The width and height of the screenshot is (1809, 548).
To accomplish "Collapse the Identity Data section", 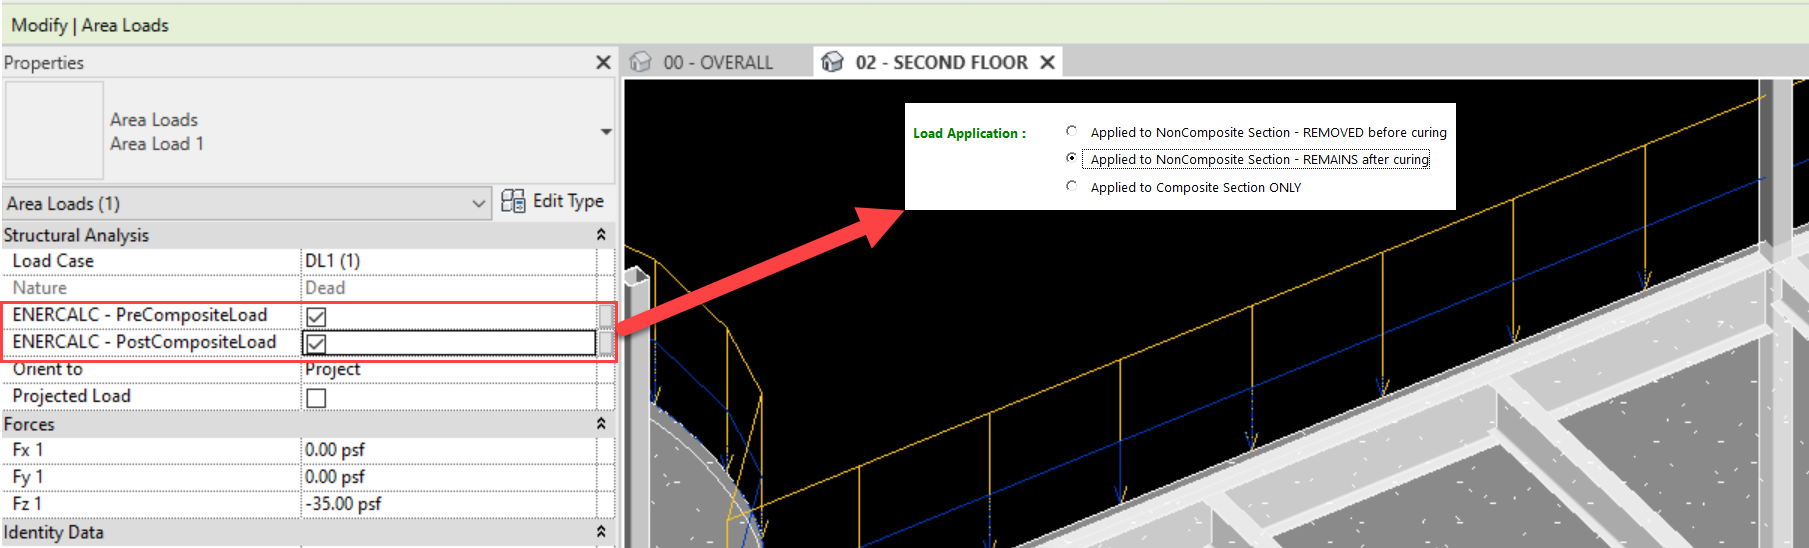I will [x=601, y=532].
